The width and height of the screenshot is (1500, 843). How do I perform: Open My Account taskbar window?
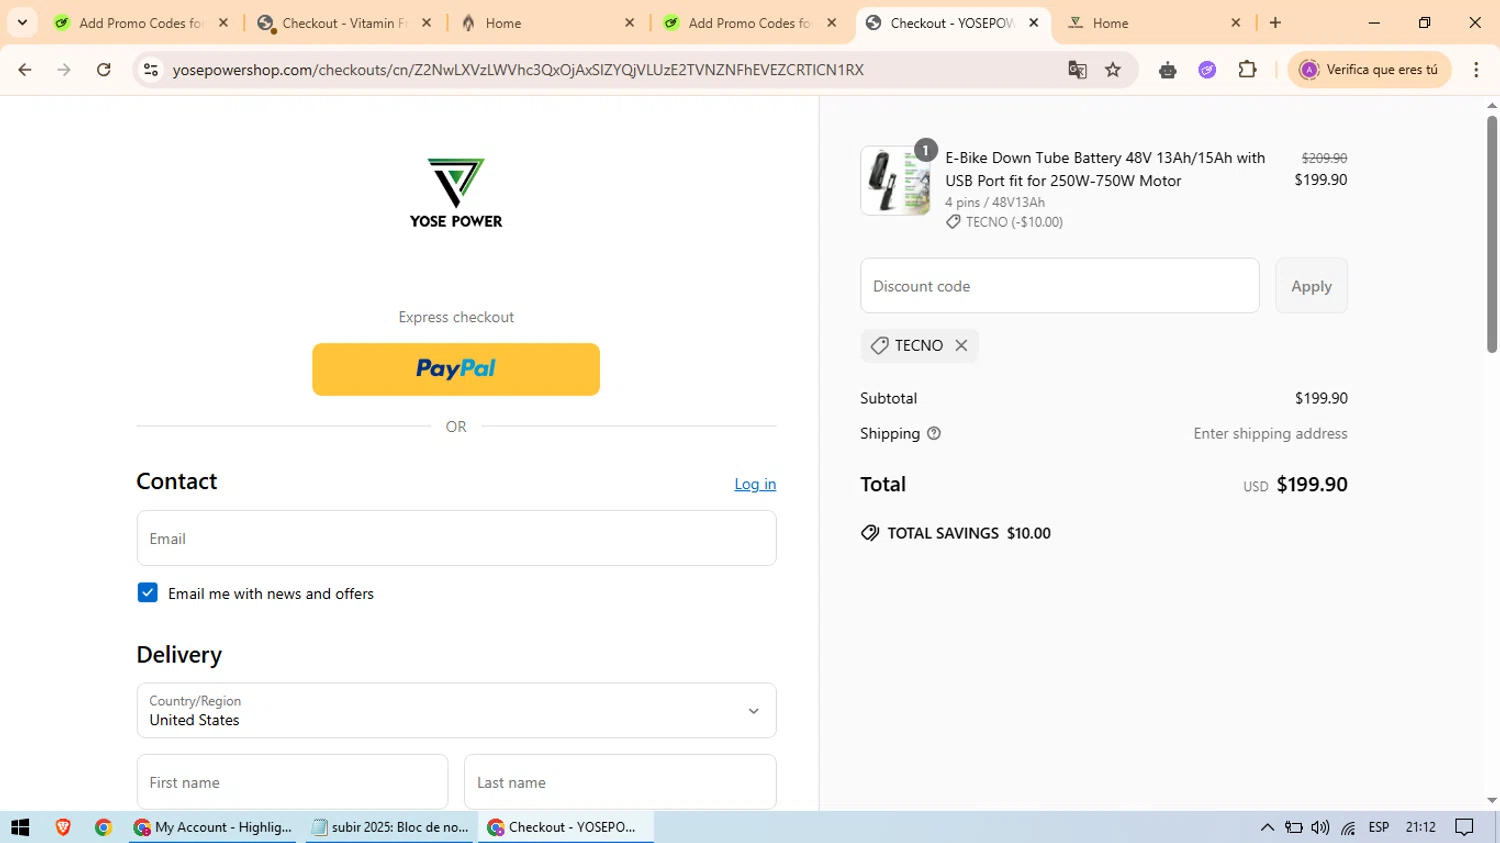tap(213, 827)
